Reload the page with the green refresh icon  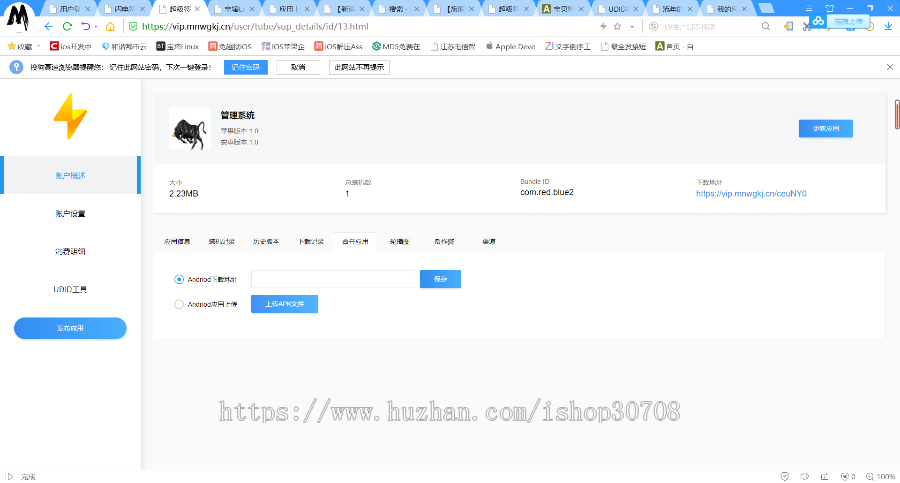(x=67, y=26)
